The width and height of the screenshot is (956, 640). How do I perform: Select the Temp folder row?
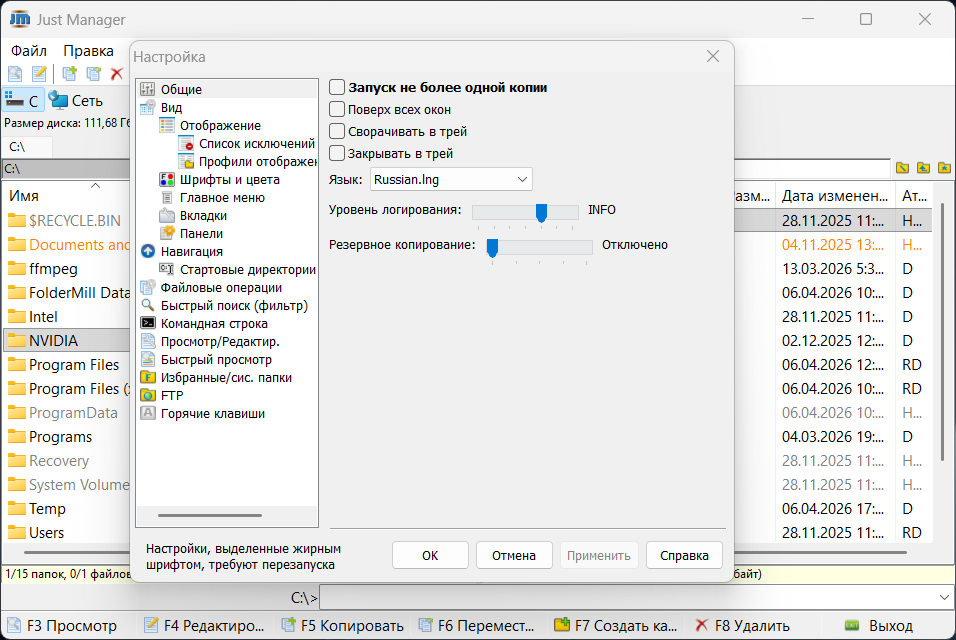click(66, 509)
